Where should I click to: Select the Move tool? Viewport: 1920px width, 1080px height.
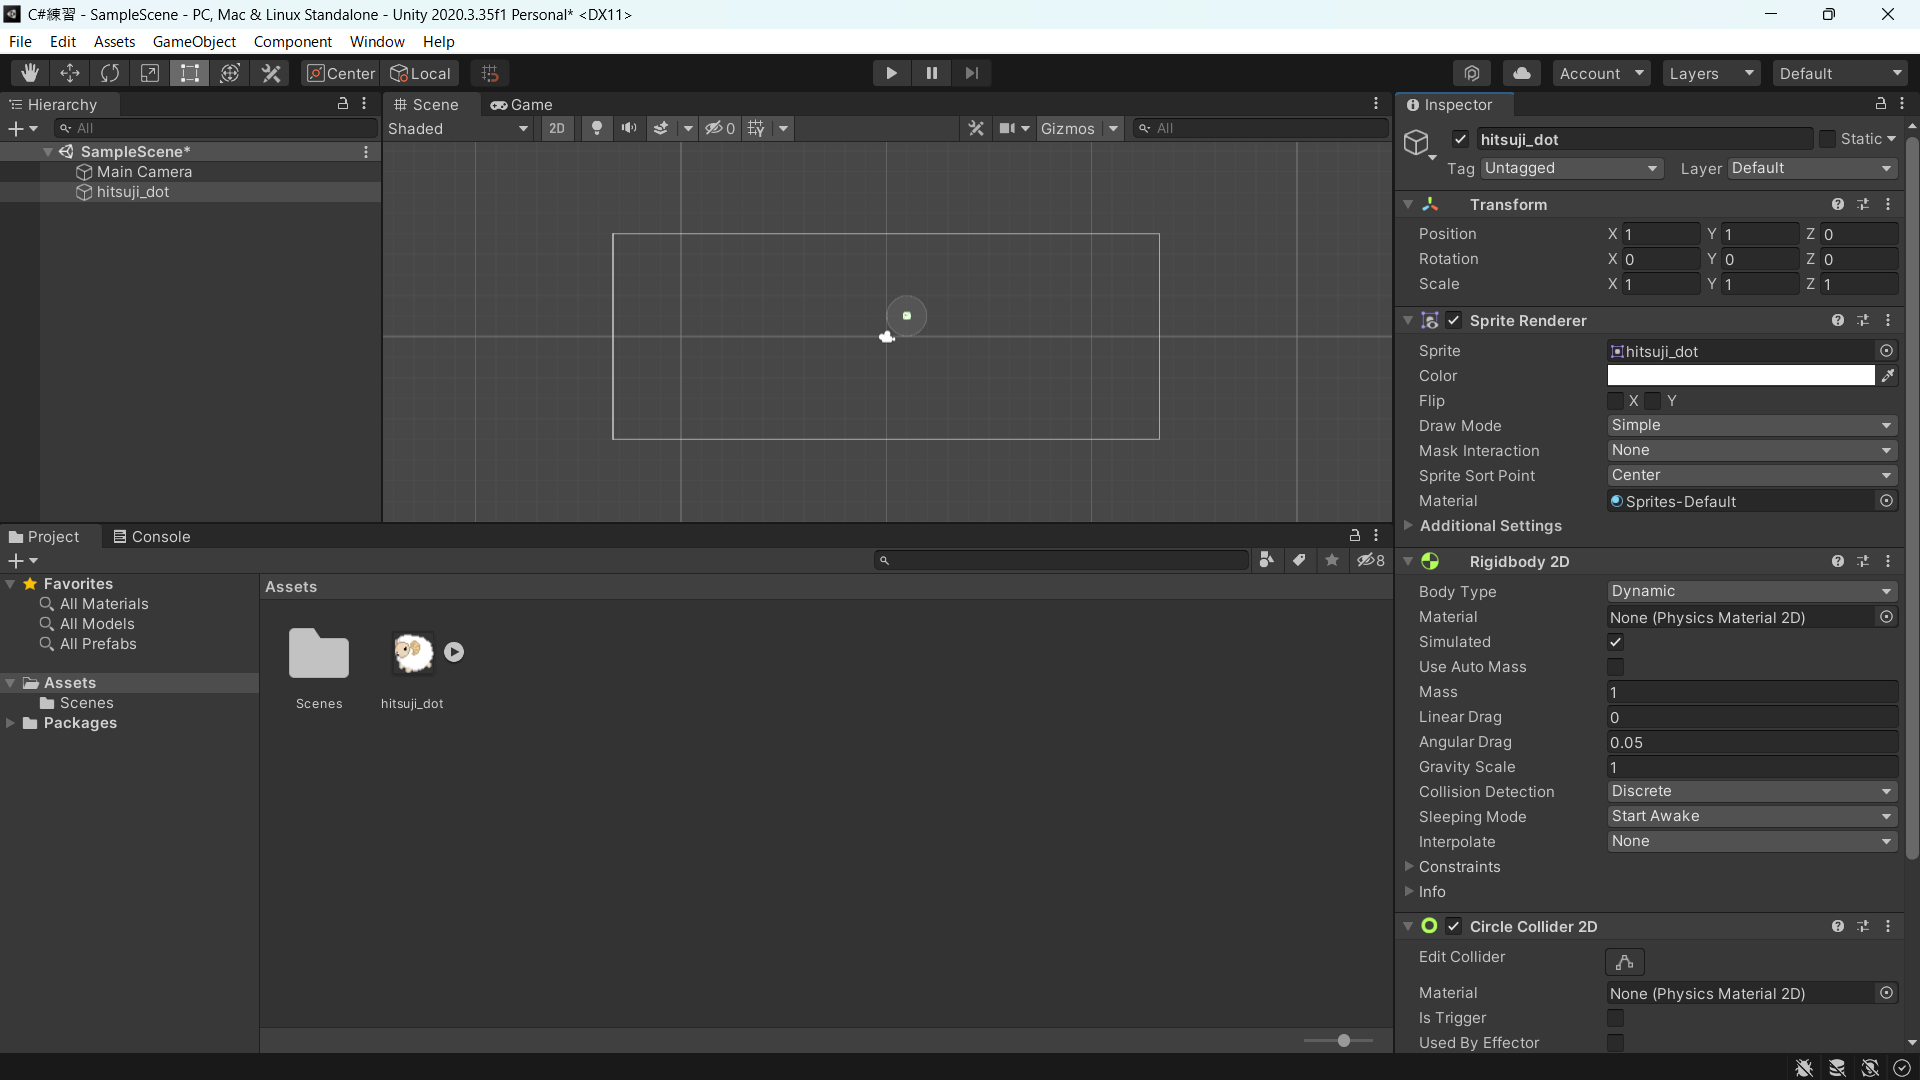coord(70,73)
